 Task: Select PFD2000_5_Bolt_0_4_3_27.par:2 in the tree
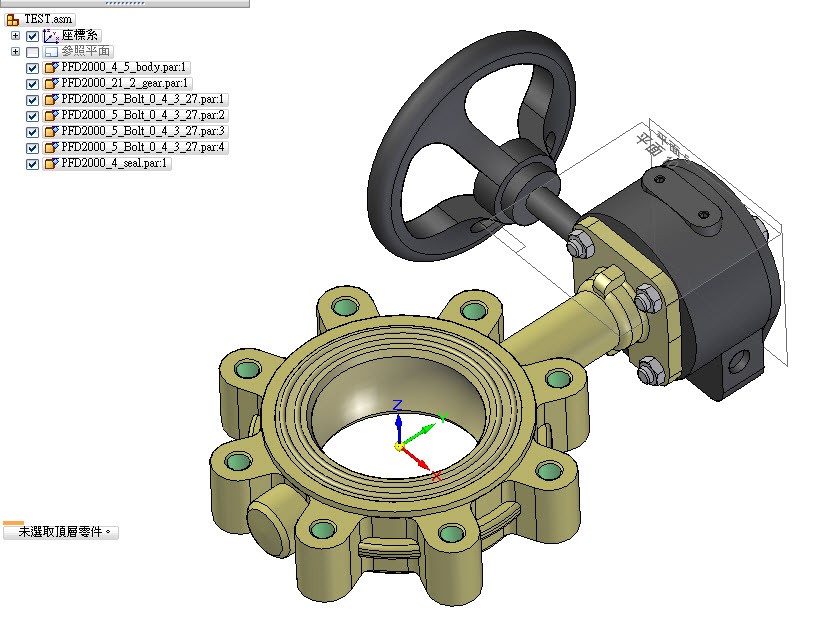click(x=144, y=116)
